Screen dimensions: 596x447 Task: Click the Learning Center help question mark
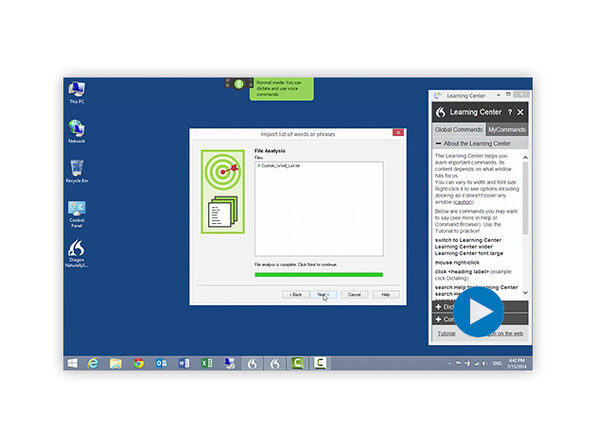click(x=510, y=112)
